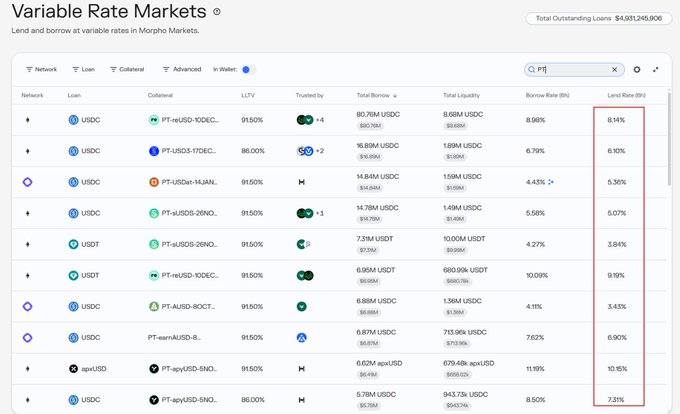The image size is (680, 414).
Task: Click the table vertical scrollbar
Action: pos(669,138)
